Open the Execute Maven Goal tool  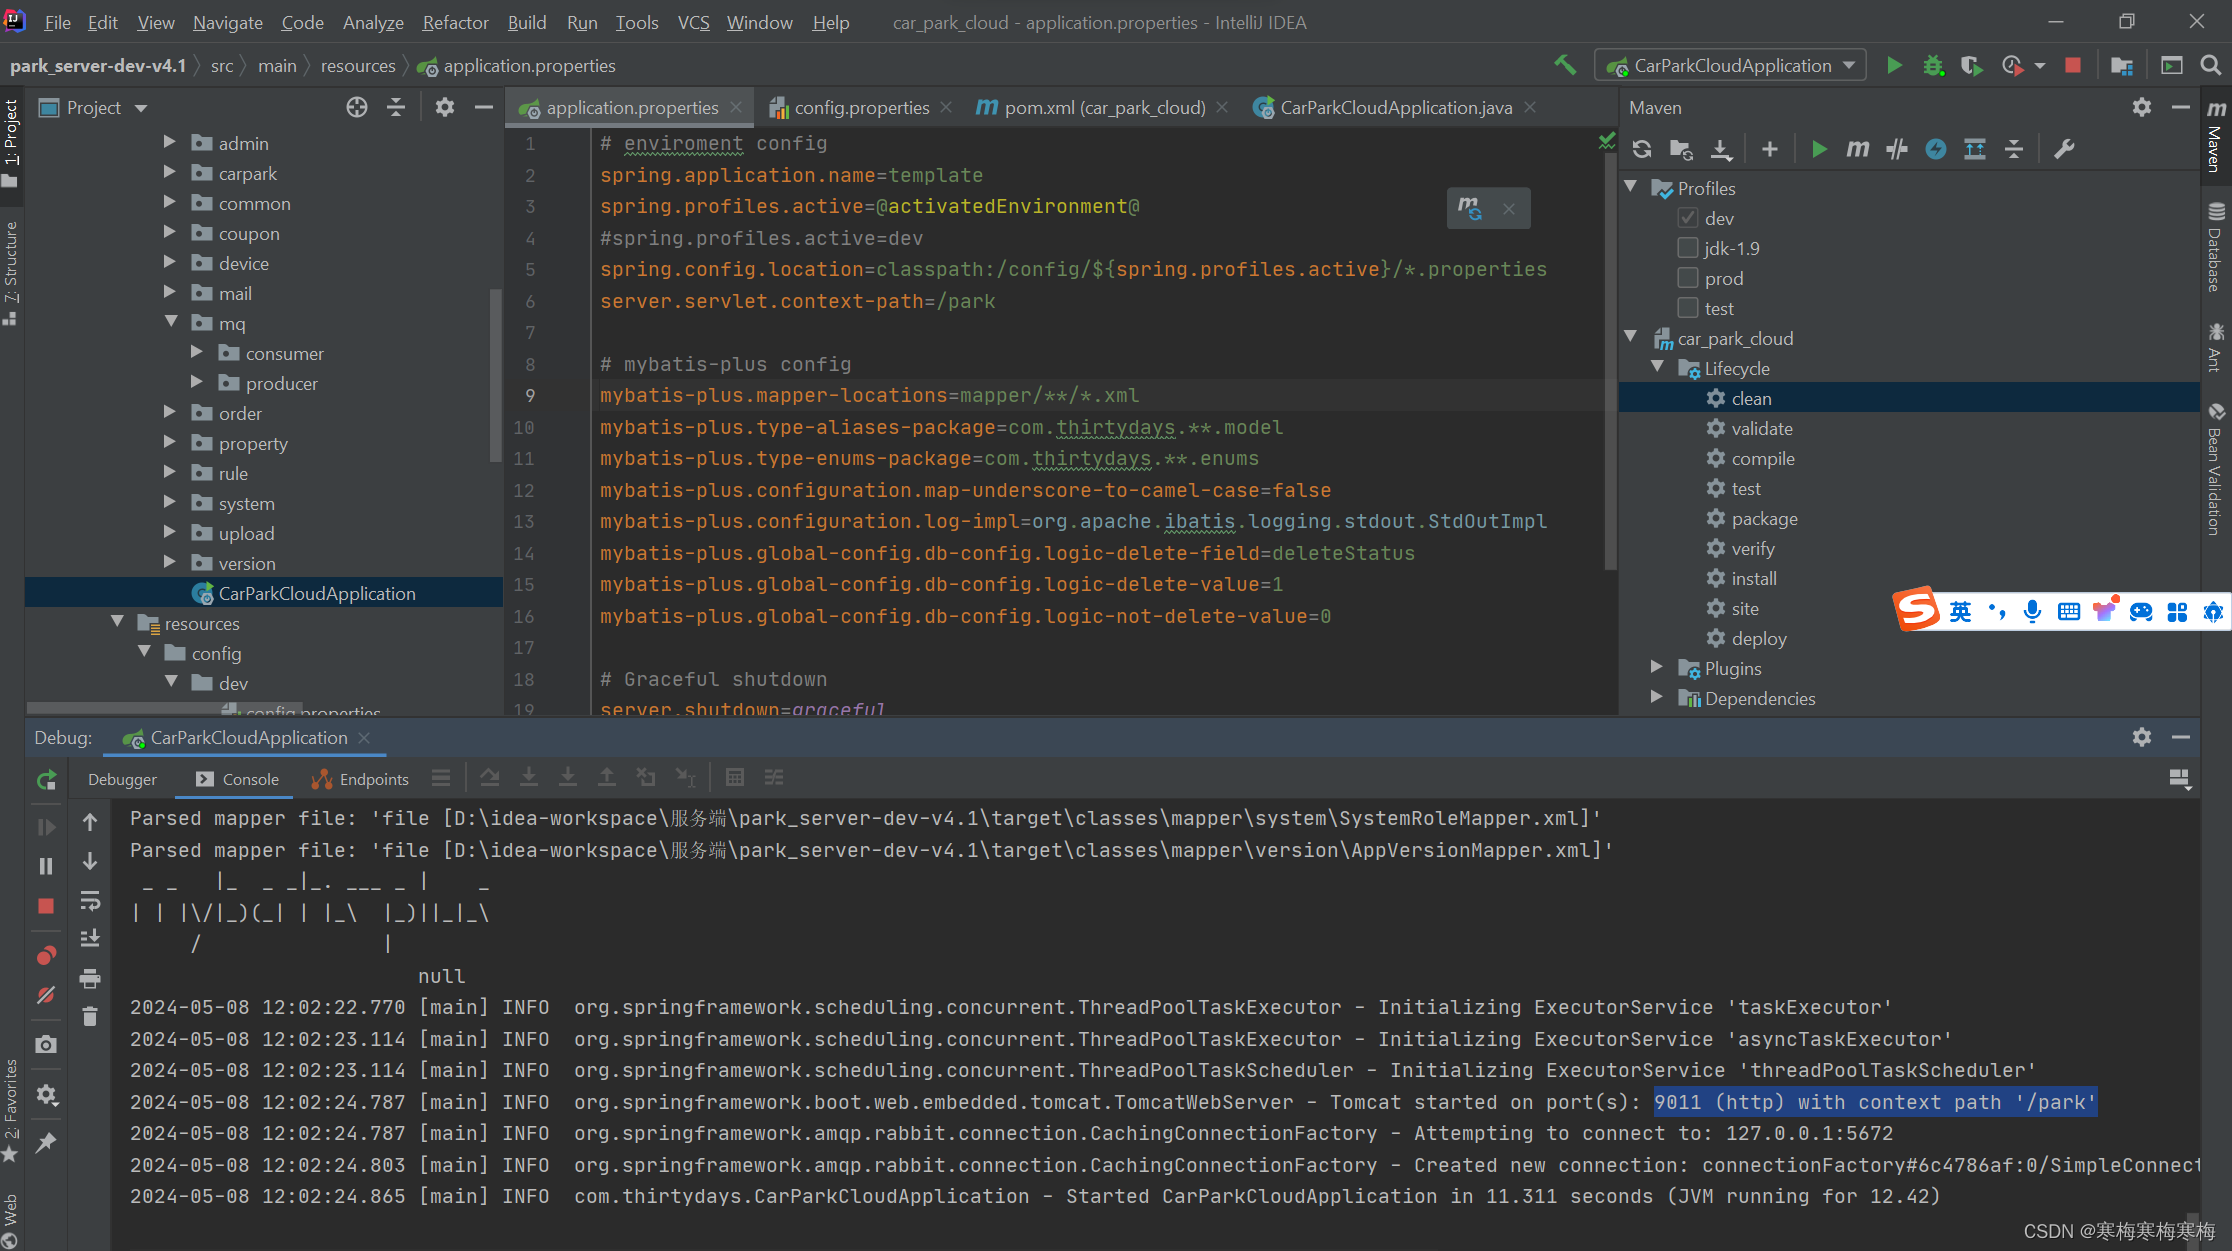pyautogui.click(x=1857, y=149)
